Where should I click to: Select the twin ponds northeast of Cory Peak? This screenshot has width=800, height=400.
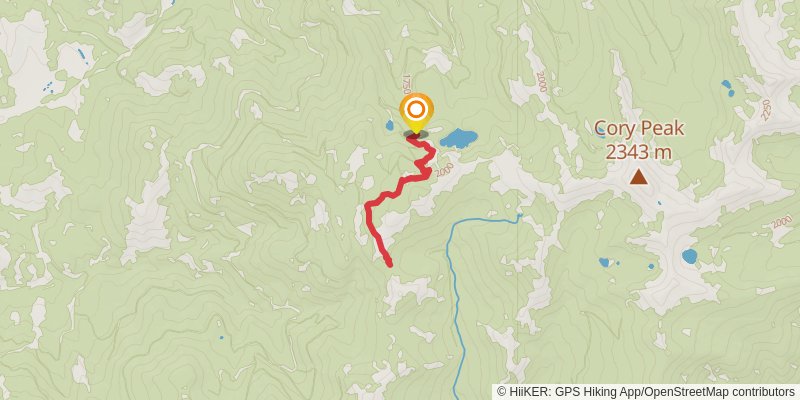click(728, 88)
